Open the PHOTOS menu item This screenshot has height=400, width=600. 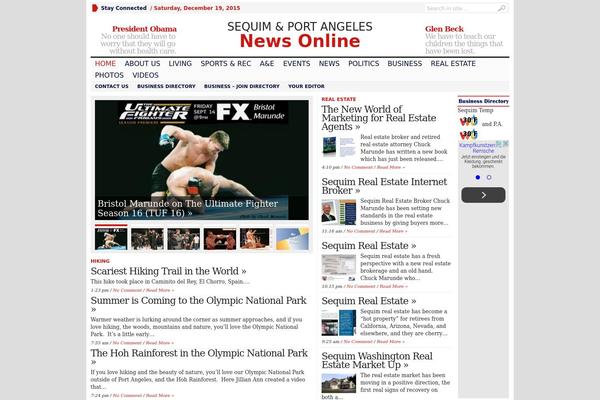click(109, 75)
